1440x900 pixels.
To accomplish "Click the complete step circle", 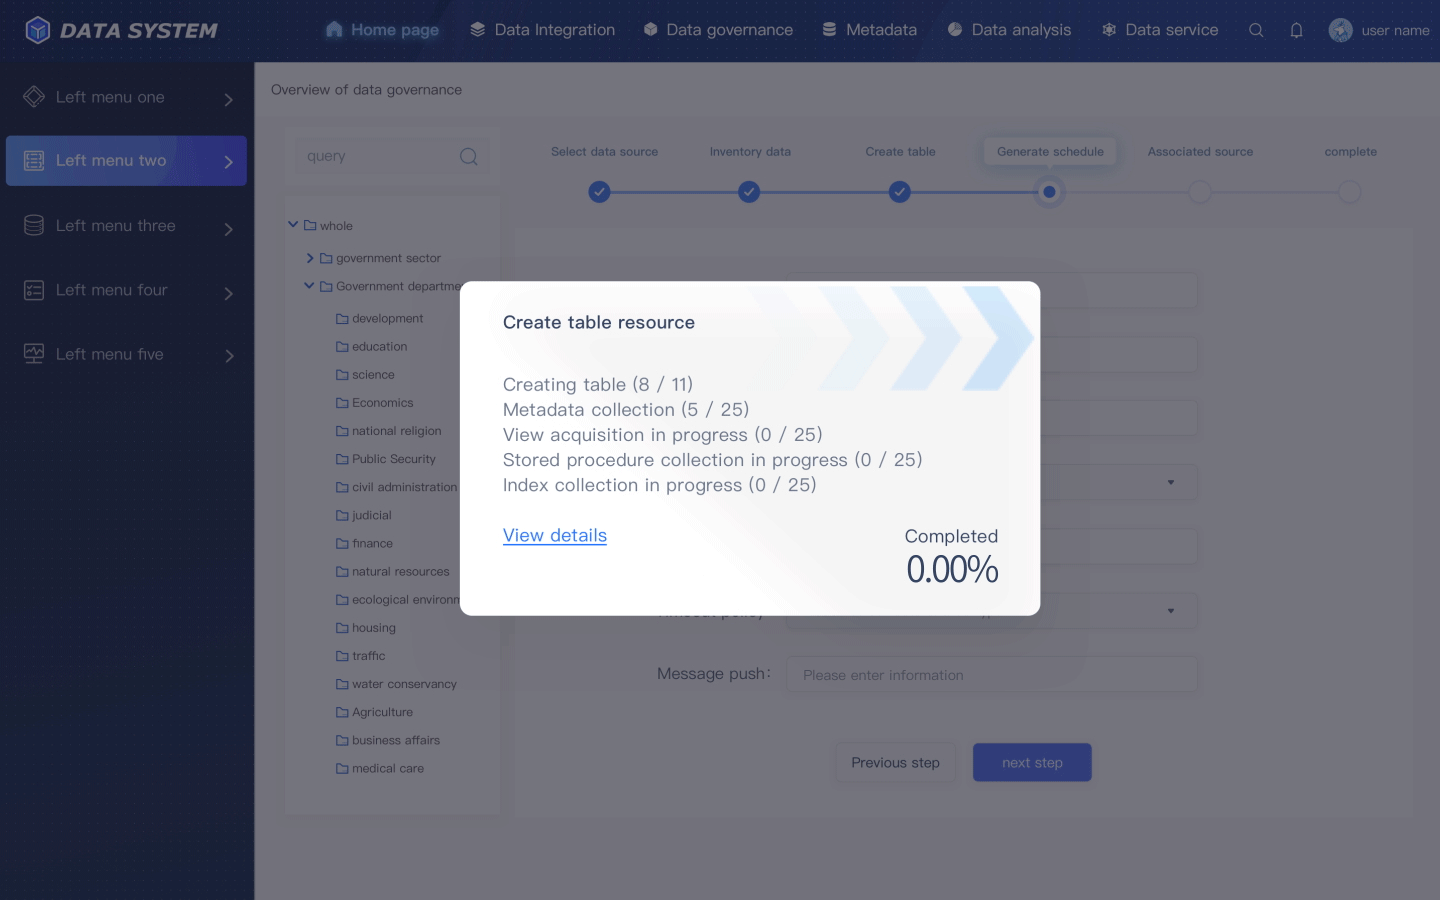I will [x=1350, y=192].
